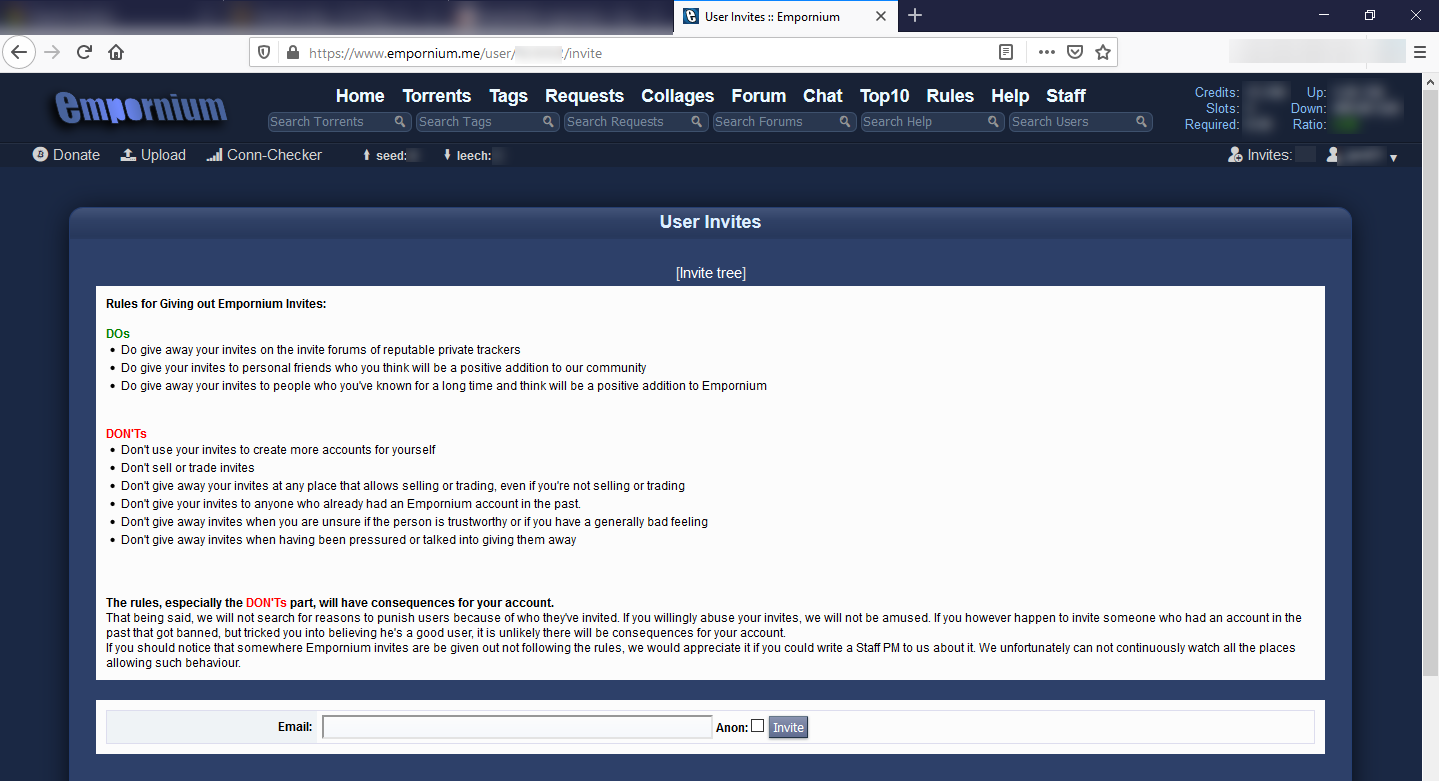
Task: Click the Invite button
Action: [788, 727]
